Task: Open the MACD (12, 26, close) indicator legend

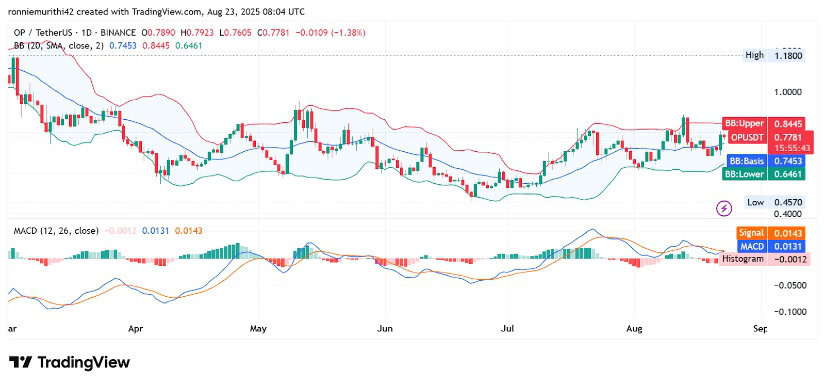Action: [x=54, y=230]
